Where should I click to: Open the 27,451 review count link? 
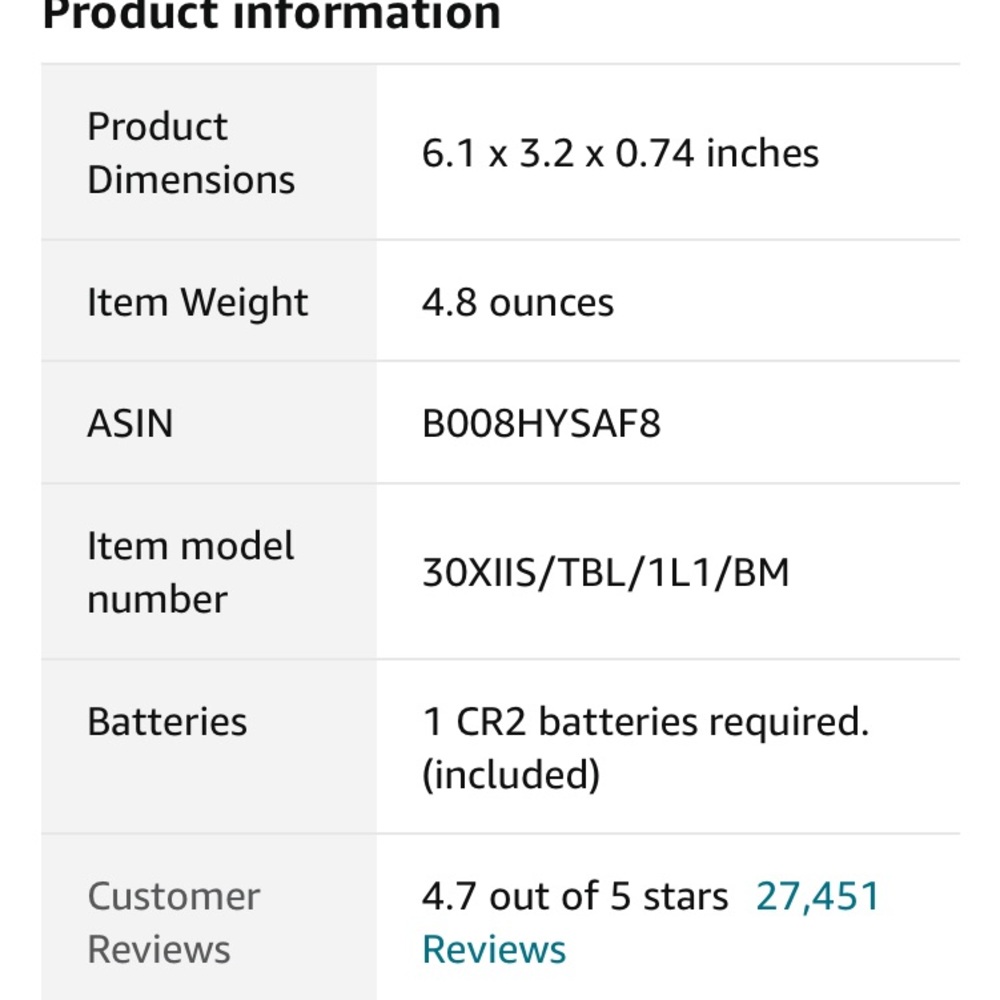pos(818,896)
